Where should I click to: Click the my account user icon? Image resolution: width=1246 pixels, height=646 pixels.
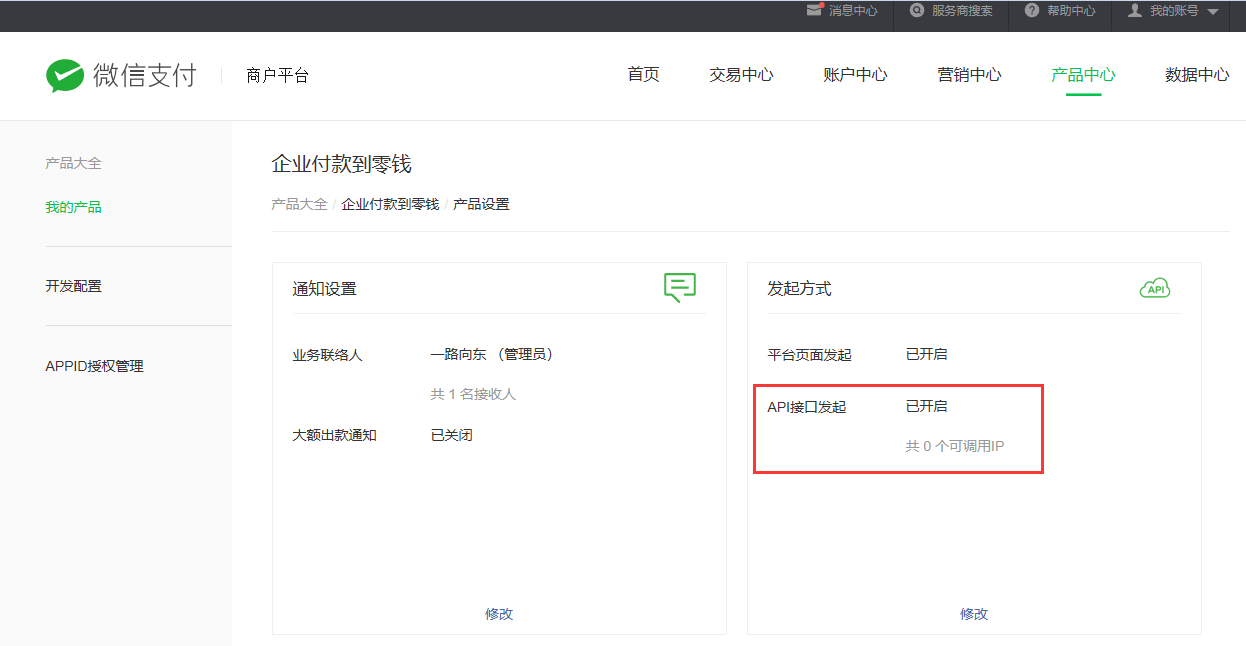tap(1135, 10)
